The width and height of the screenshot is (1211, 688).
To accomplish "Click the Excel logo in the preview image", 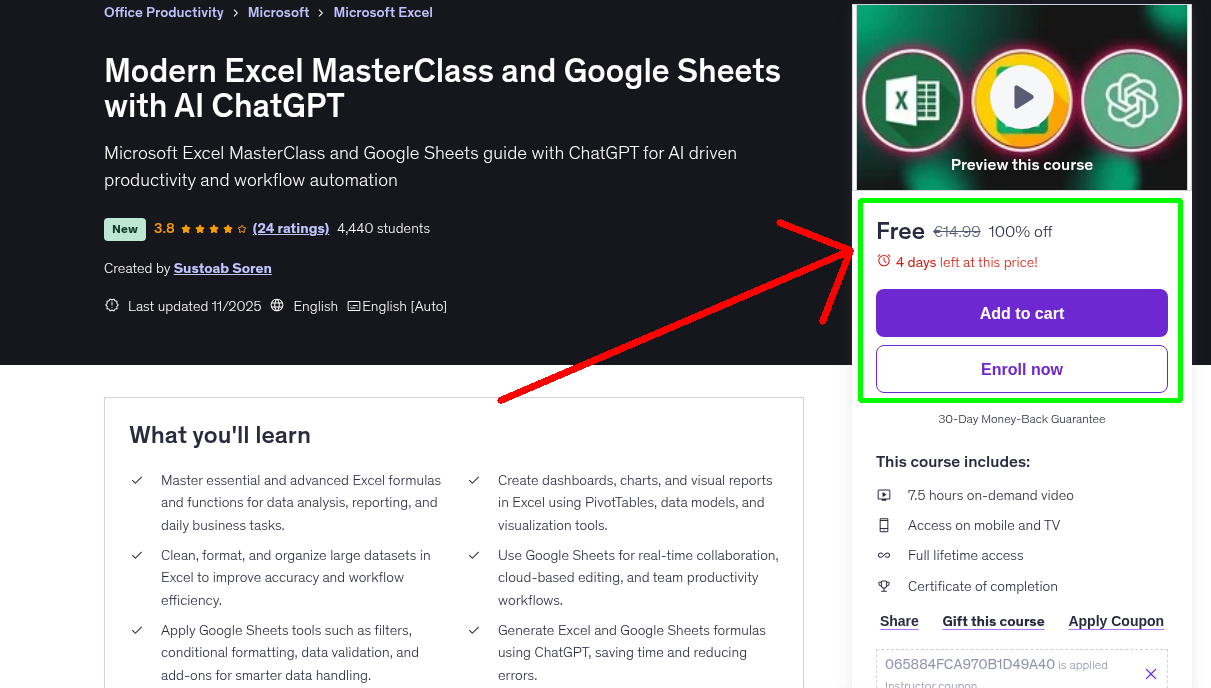I will pos(911,99).
